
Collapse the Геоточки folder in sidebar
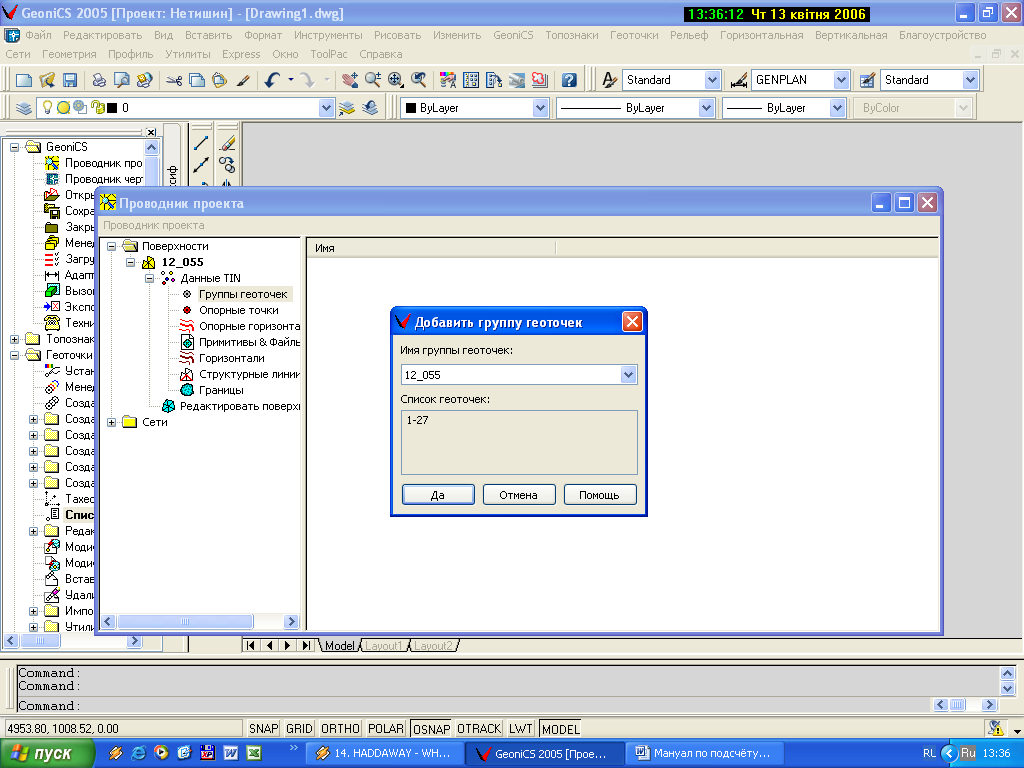pos(14,355)
